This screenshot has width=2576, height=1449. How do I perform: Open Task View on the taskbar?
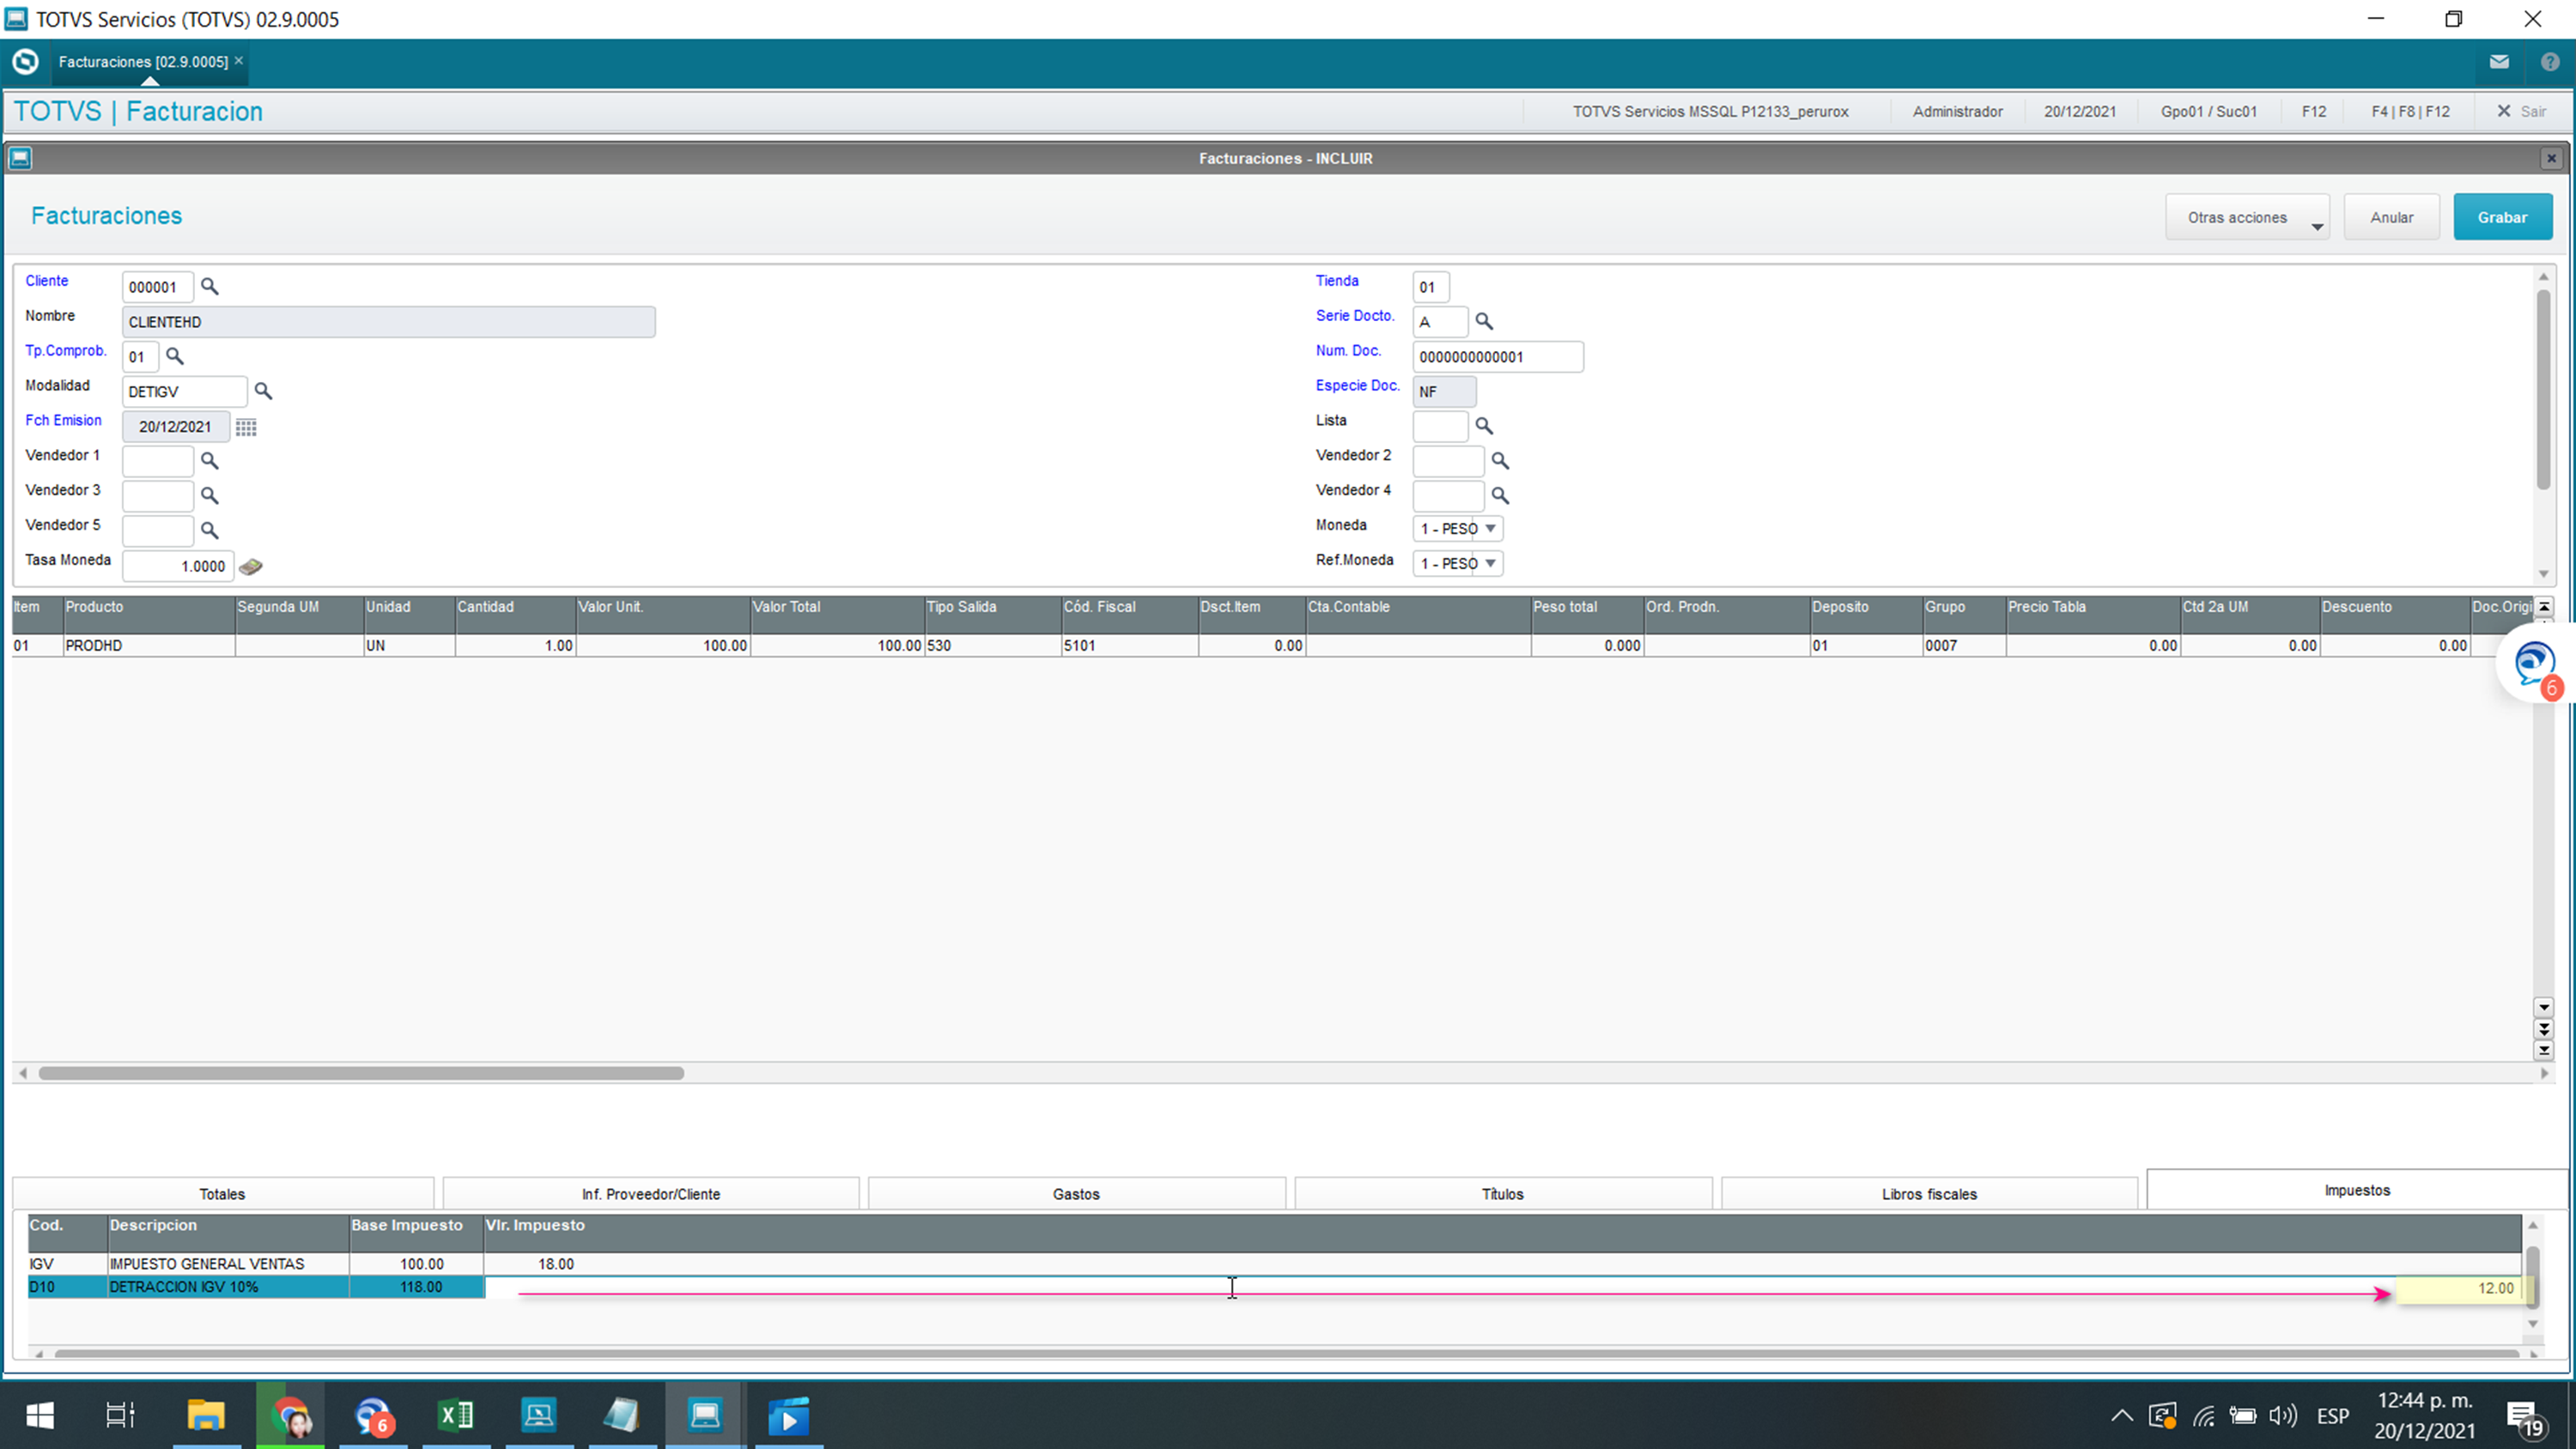121,1415
